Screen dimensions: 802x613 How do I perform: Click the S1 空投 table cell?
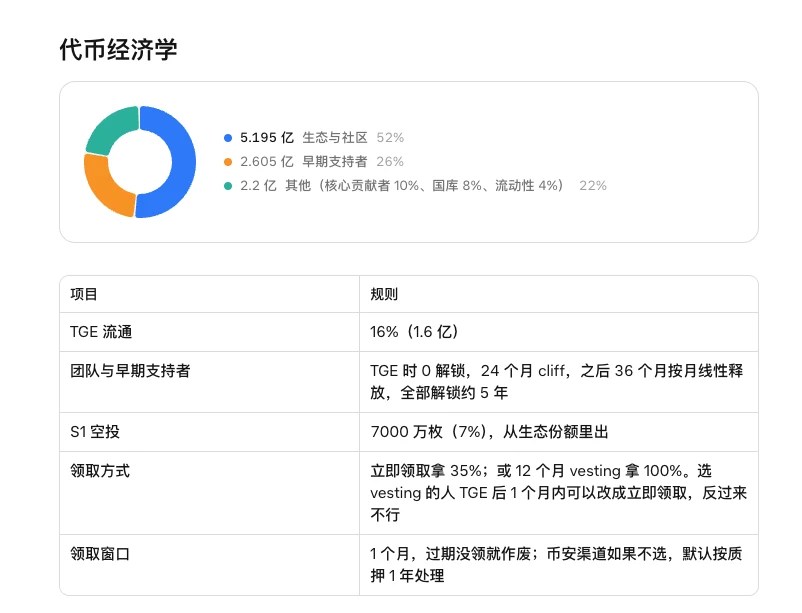click(x=210, y=432)
